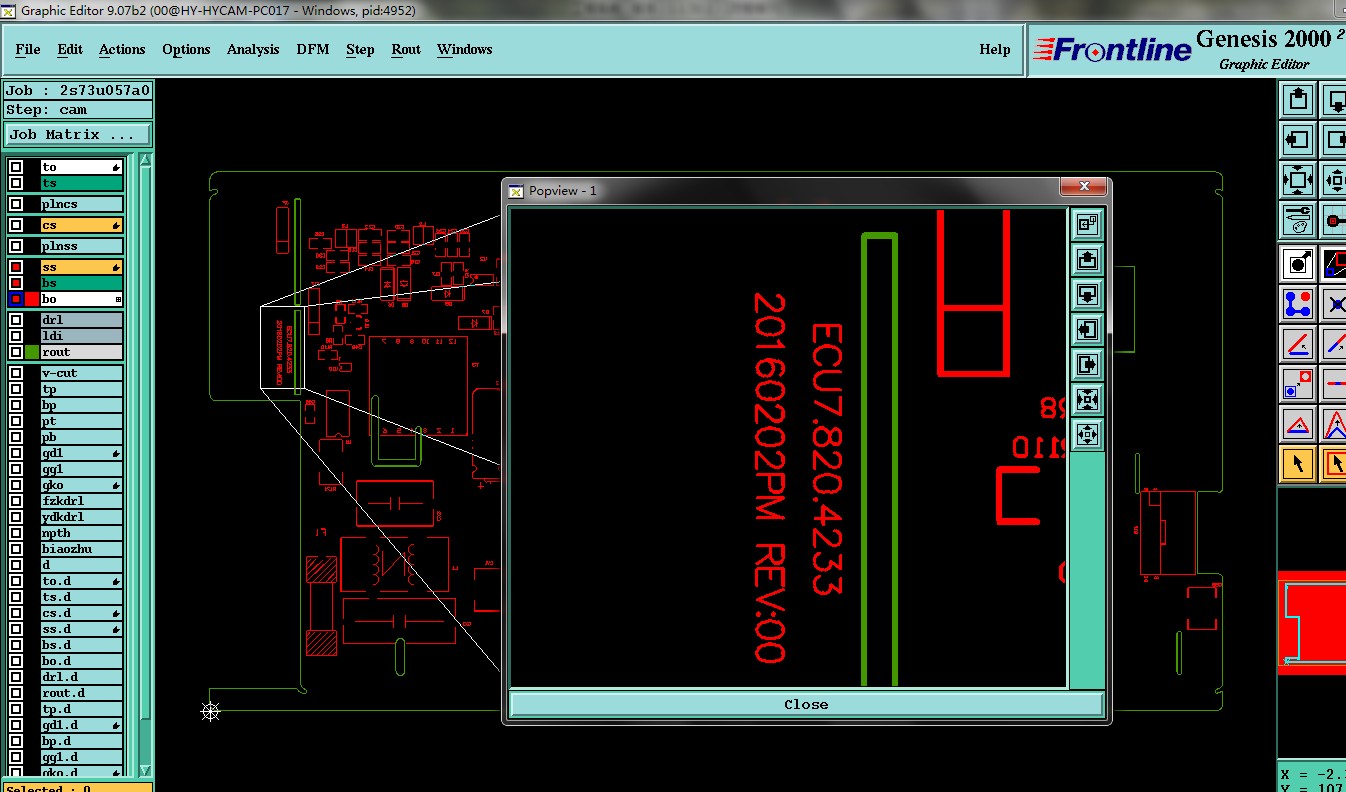Toggle display checkbox for layer rout

(x=16, y=352)
